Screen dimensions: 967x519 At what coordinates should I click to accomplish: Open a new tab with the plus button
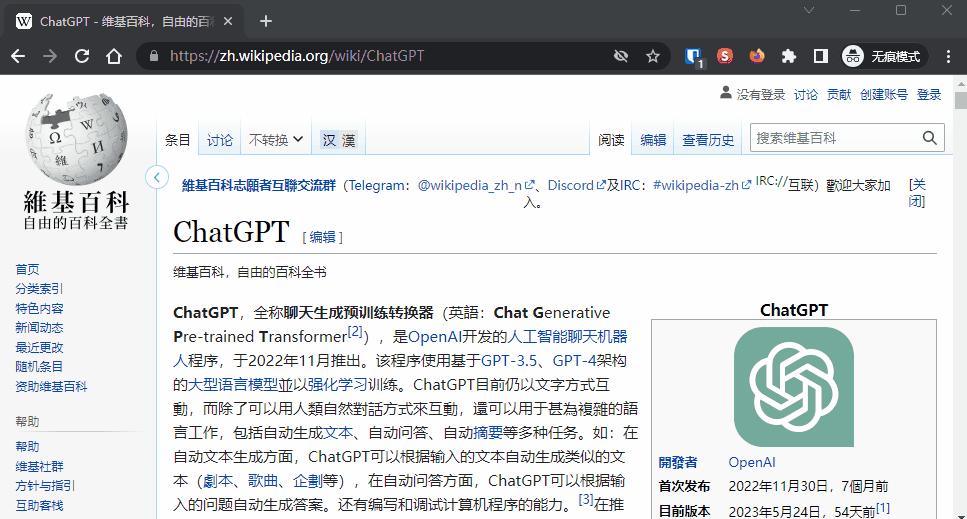point(266,22)
